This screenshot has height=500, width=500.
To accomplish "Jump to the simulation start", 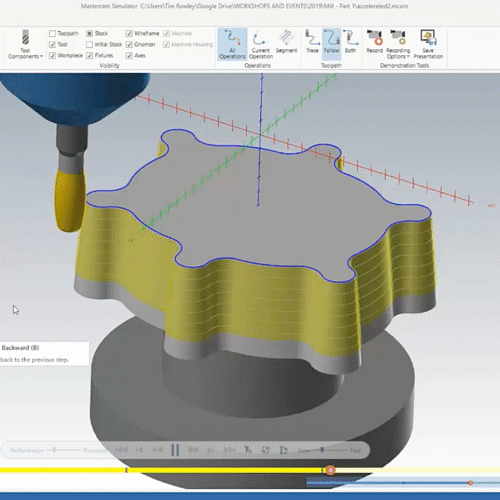I will tap(121, 450).
